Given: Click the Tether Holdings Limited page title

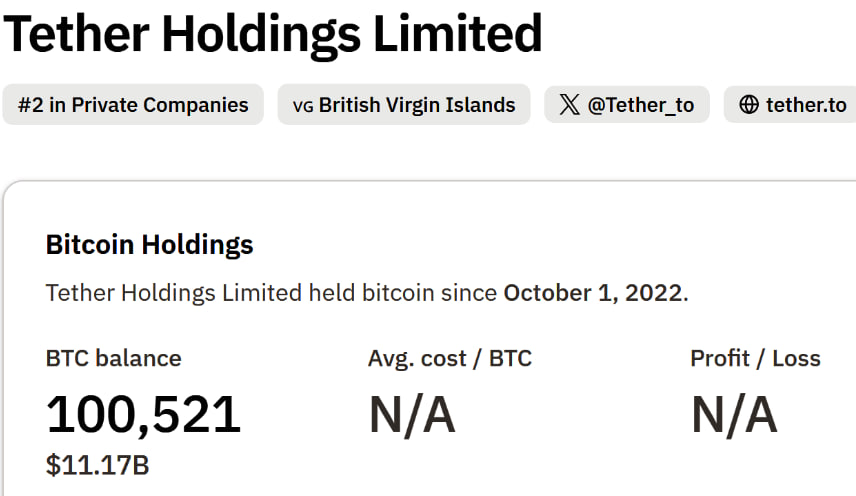Looking at the screenshot, I should 272,33.
